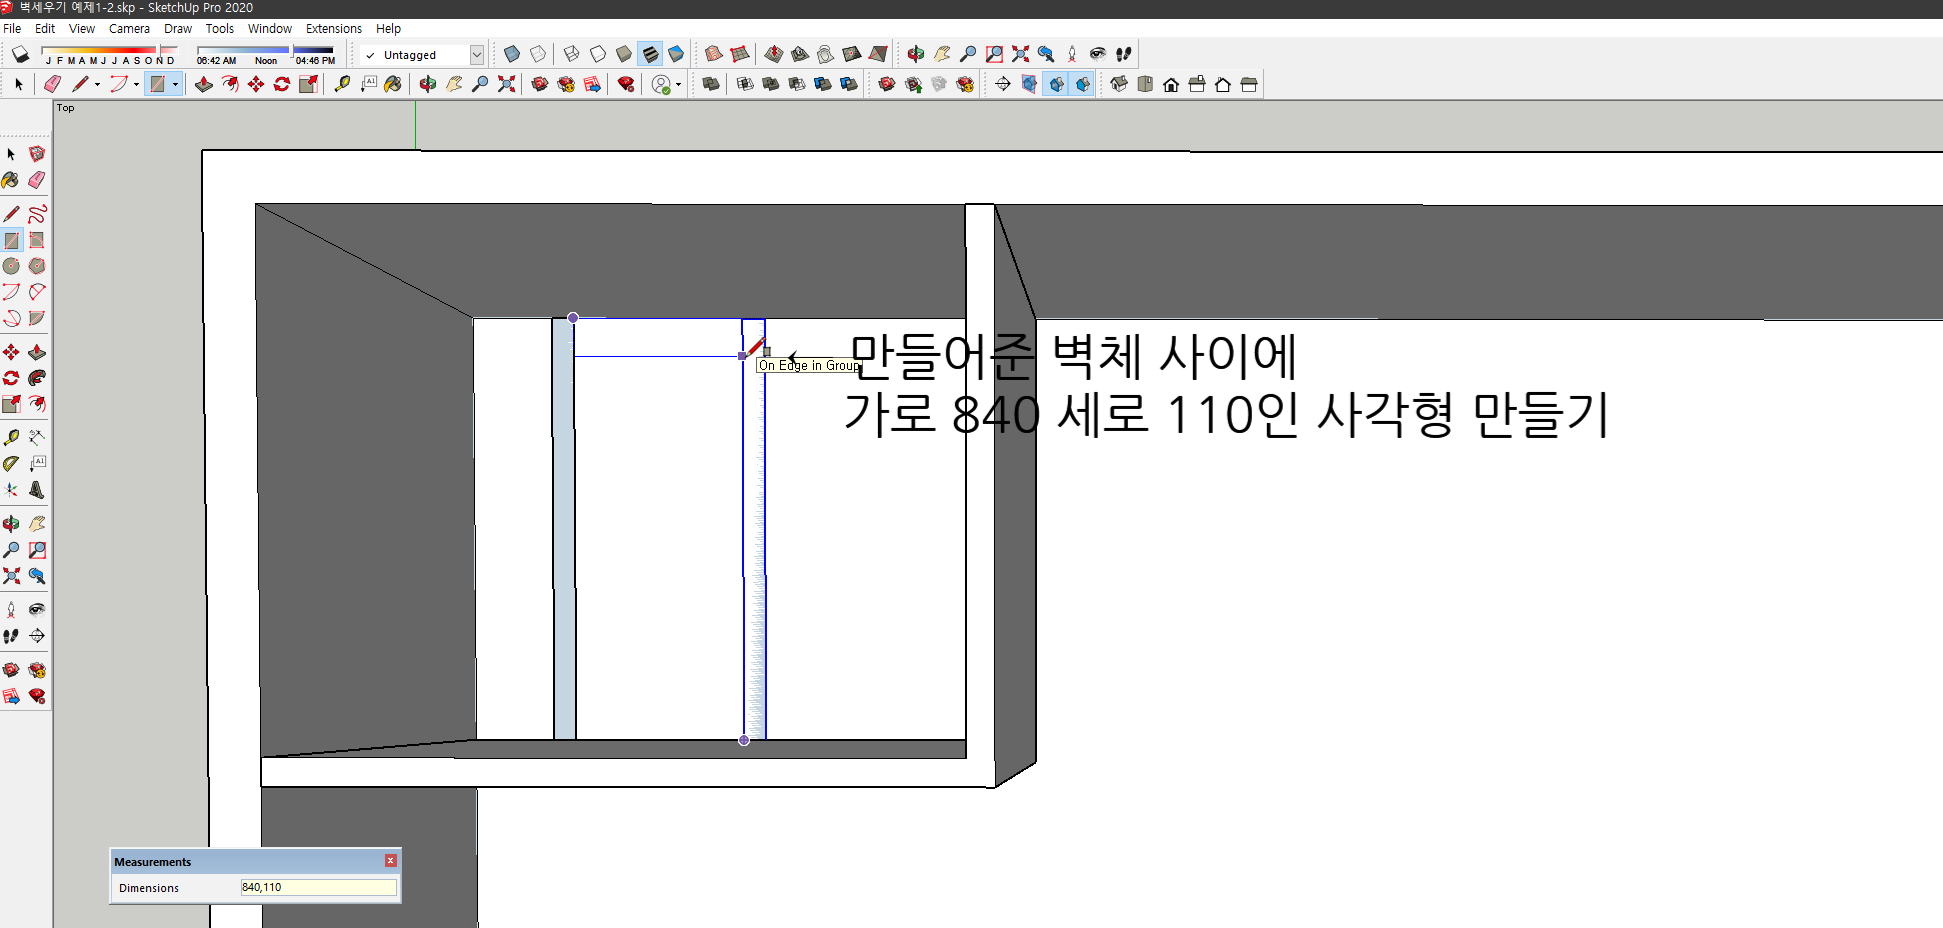
Task: Activate the Orbit tool
Action: click(428, 84)
